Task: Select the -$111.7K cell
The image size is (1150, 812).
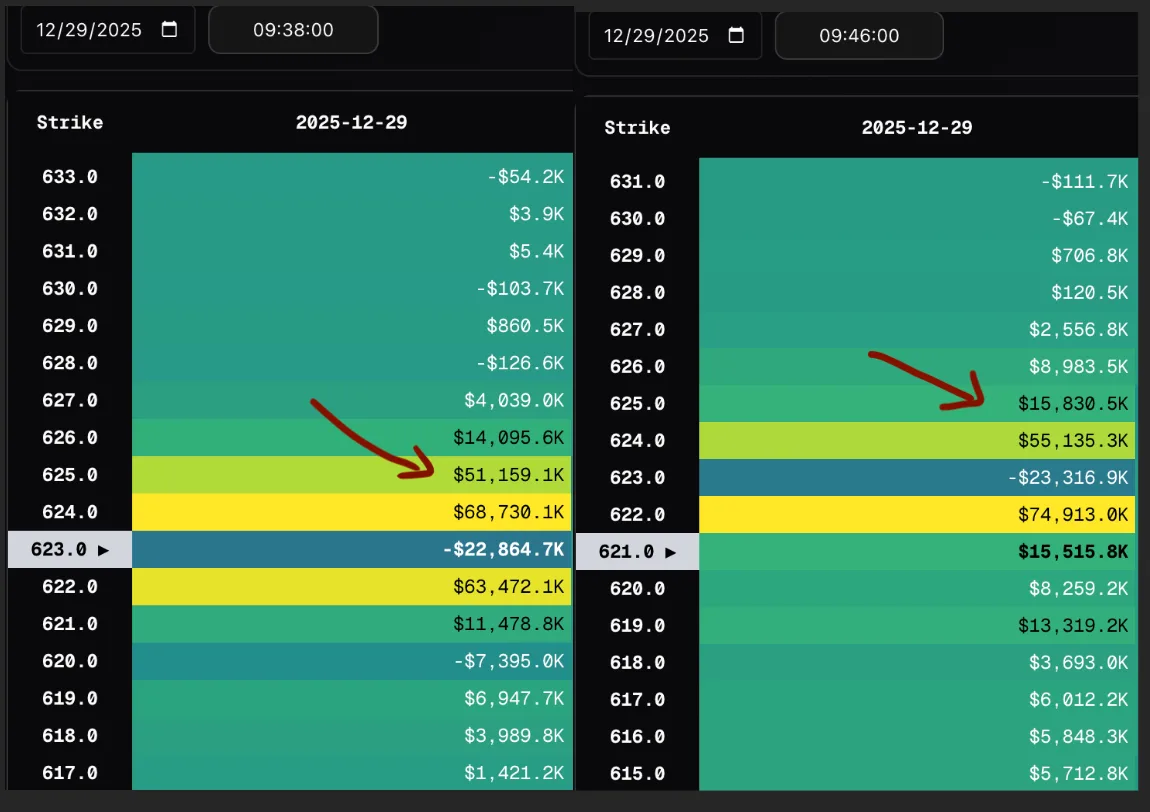Action: 918,181
